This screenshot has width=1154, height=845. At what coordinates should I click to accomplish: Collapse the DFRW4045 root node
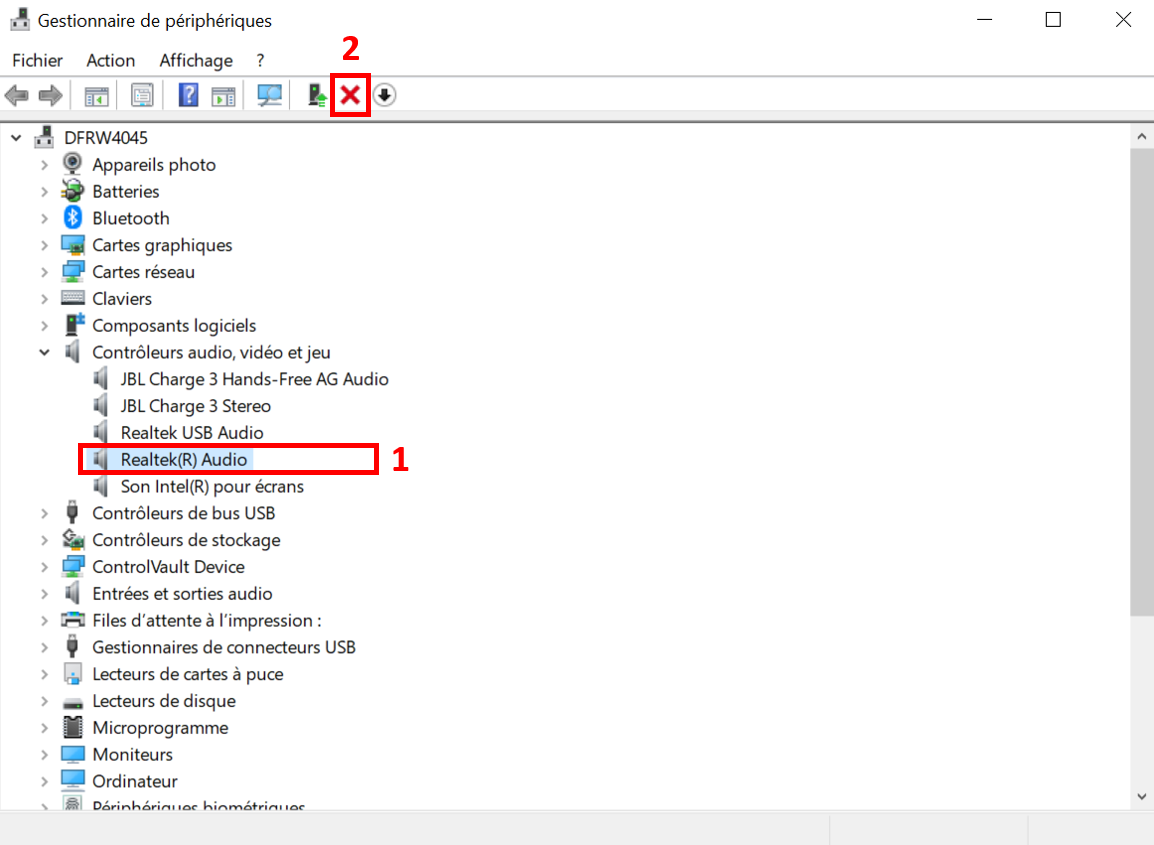[16, 138]
